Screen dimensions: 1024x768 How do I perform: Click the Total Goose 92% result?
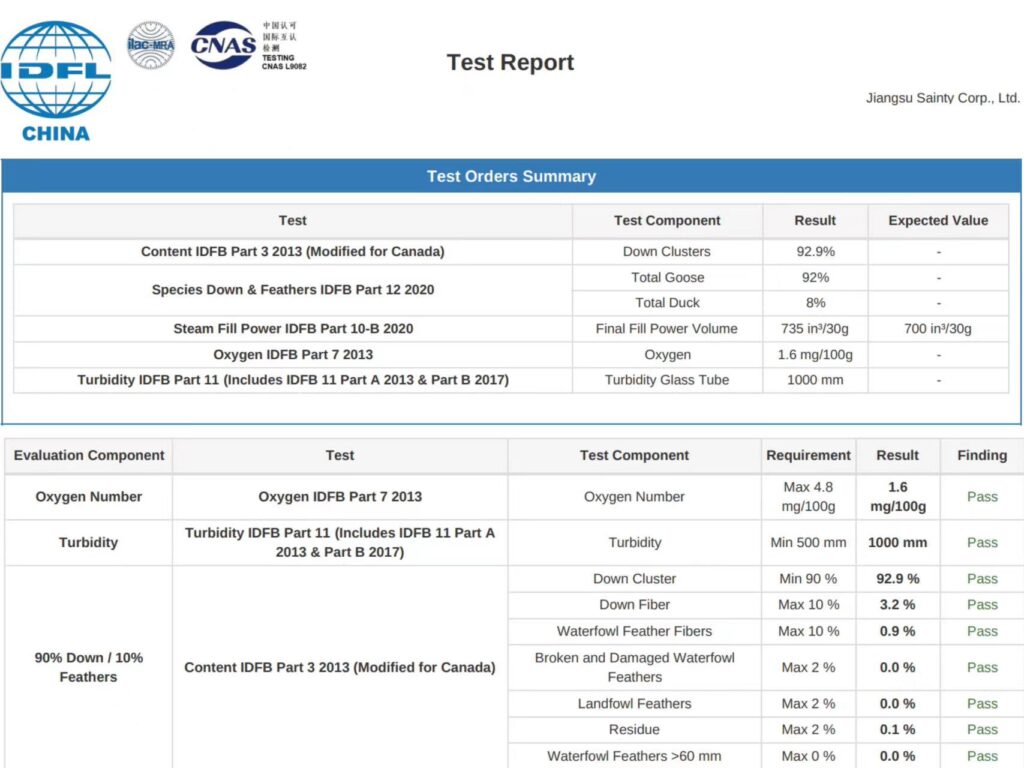[815, 278]
